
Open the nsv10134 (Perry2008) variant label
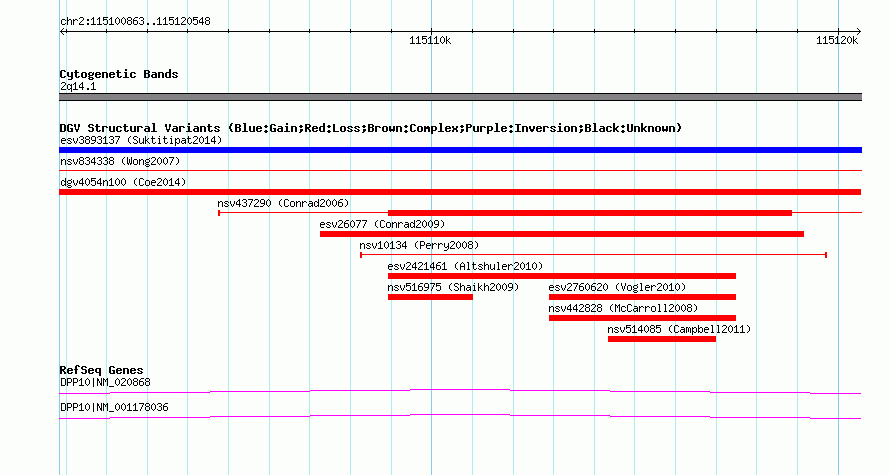[x=419, y=245]
